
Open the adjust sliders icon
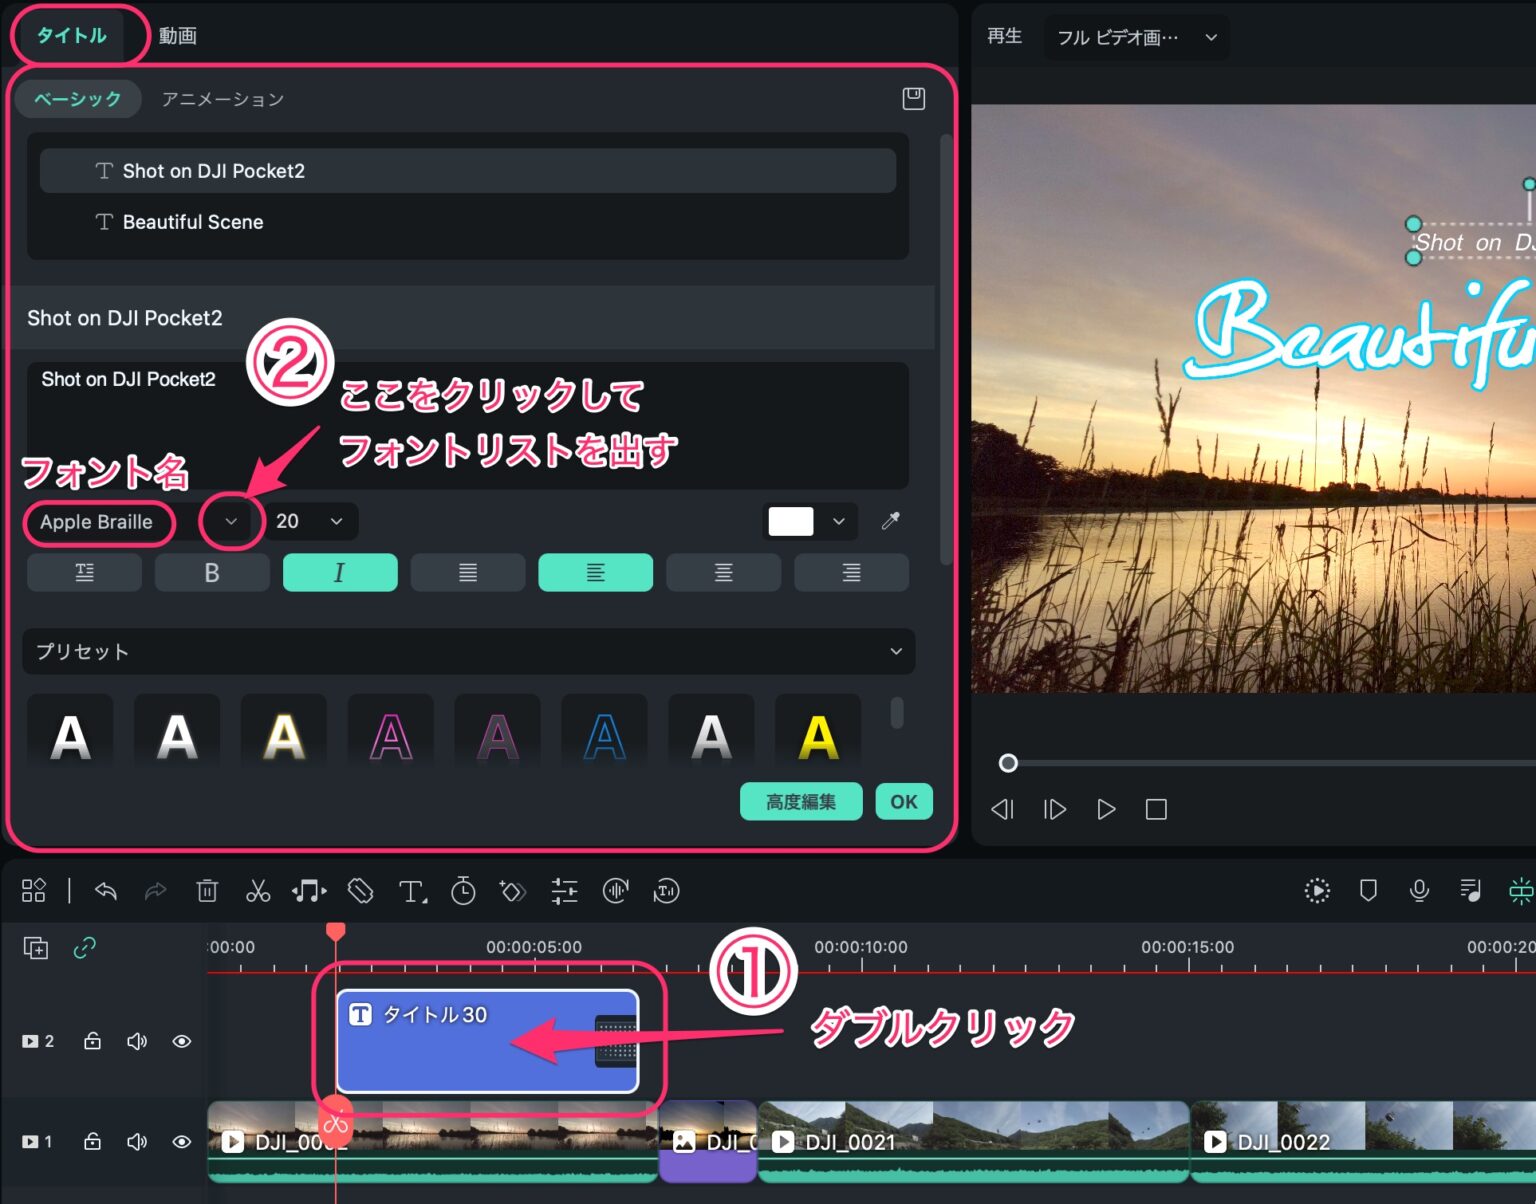tap(564, 890)
